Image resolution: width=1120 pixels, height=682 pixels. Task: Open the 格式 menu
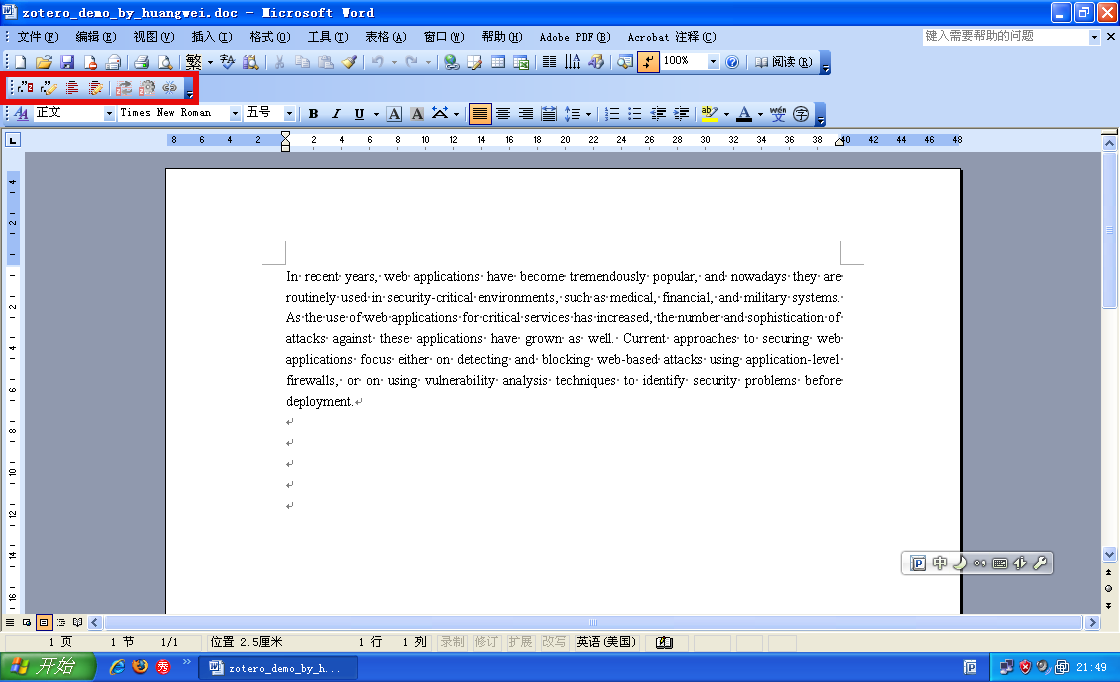pyautogui.click(x=269, y=37)
